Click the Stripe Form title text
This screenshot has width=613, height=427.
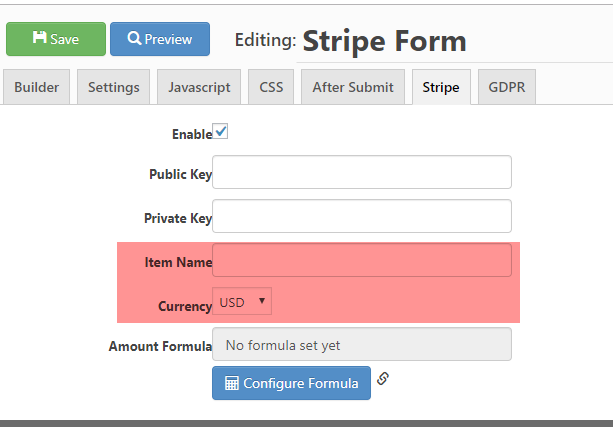coord(384,41)
